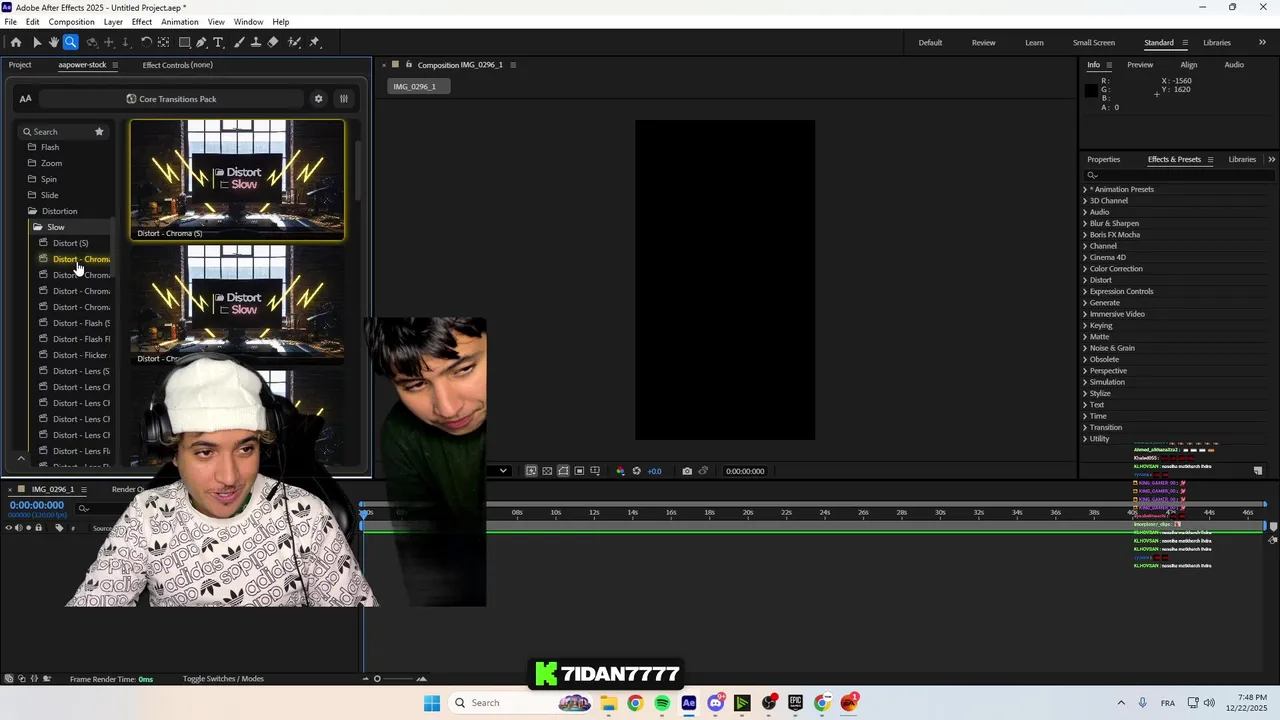
Task: Click the lock column switch
Action: point(39,528)
